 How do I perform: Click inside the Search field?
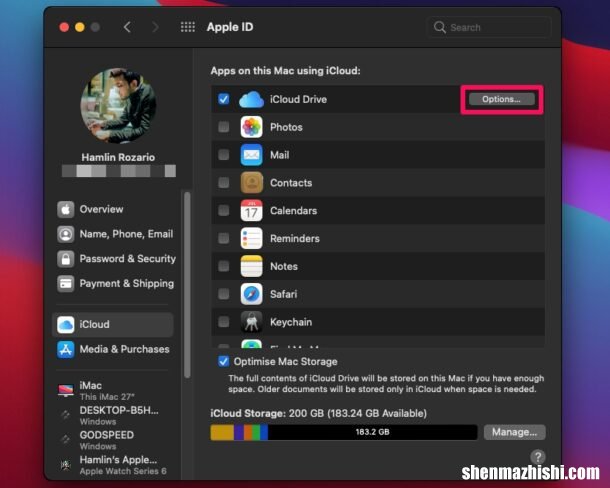click(x=489, y=27)
